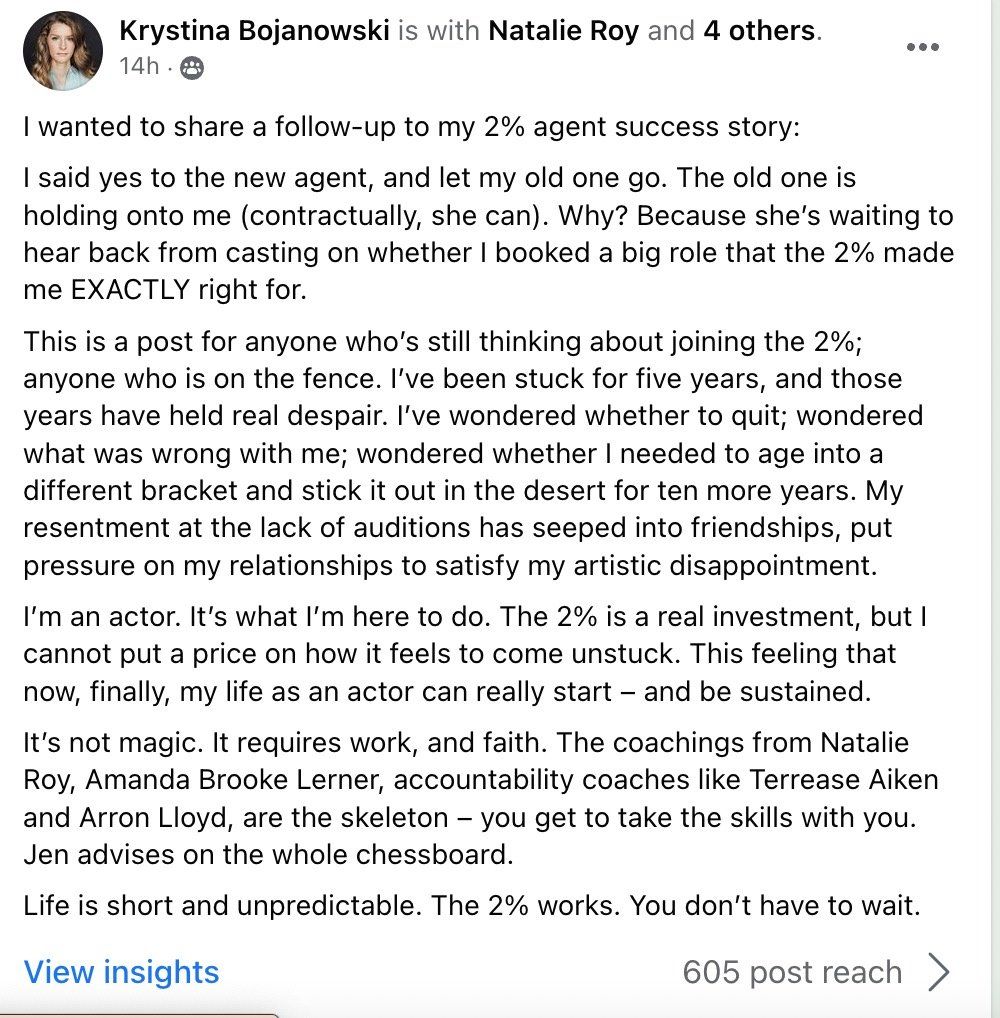Select the paragraph starting 'I said yes'
The image size is (1000, 1018).
[488, 234]
